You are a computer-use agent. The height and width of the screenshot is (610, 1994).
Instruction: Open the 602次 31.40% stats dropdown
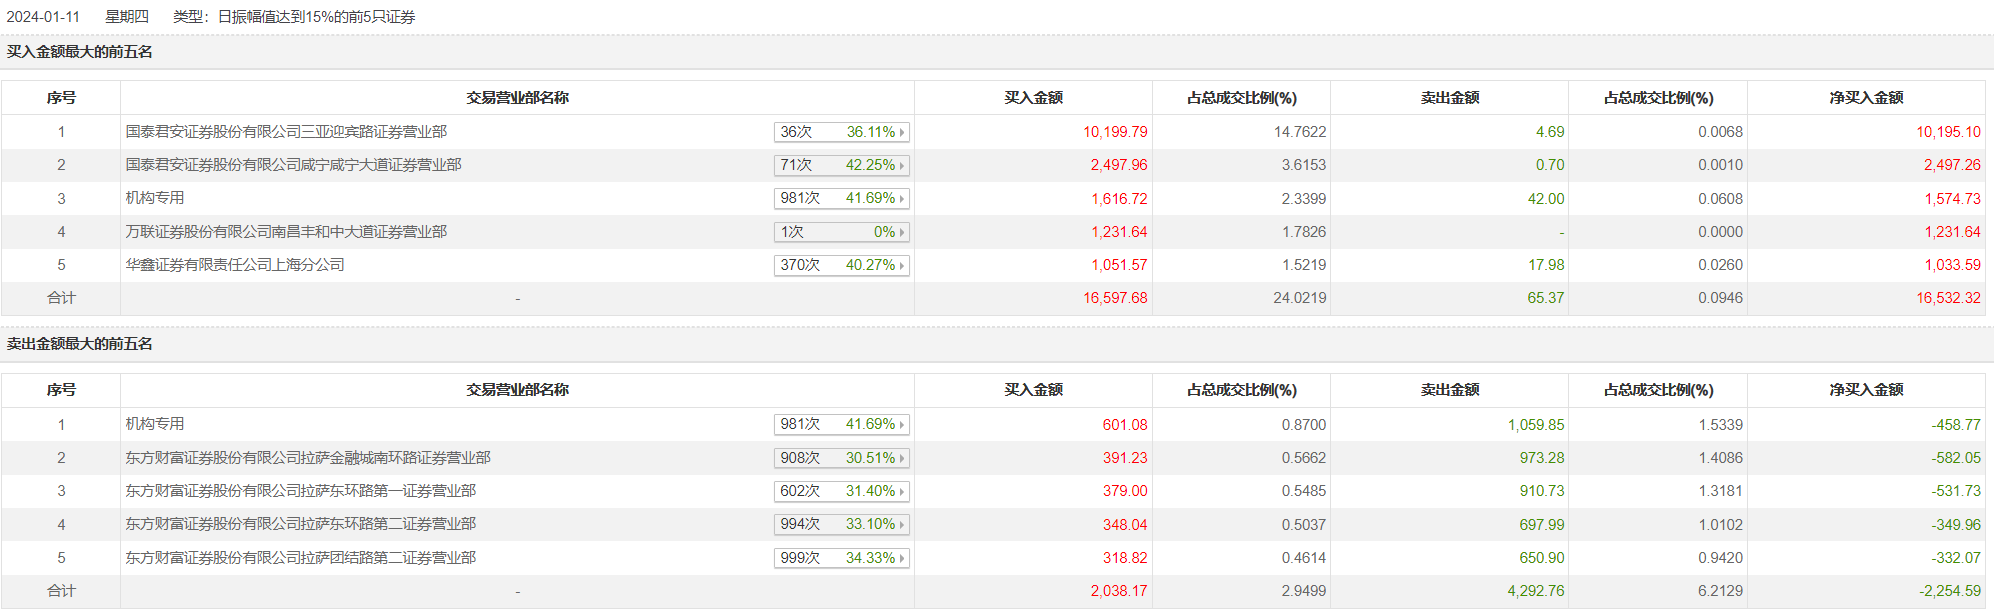(x=841, y=491)
